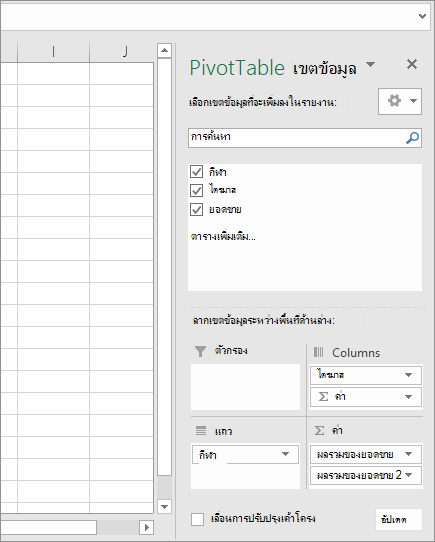Open the gear Tools layout menu

pos(400,101)
